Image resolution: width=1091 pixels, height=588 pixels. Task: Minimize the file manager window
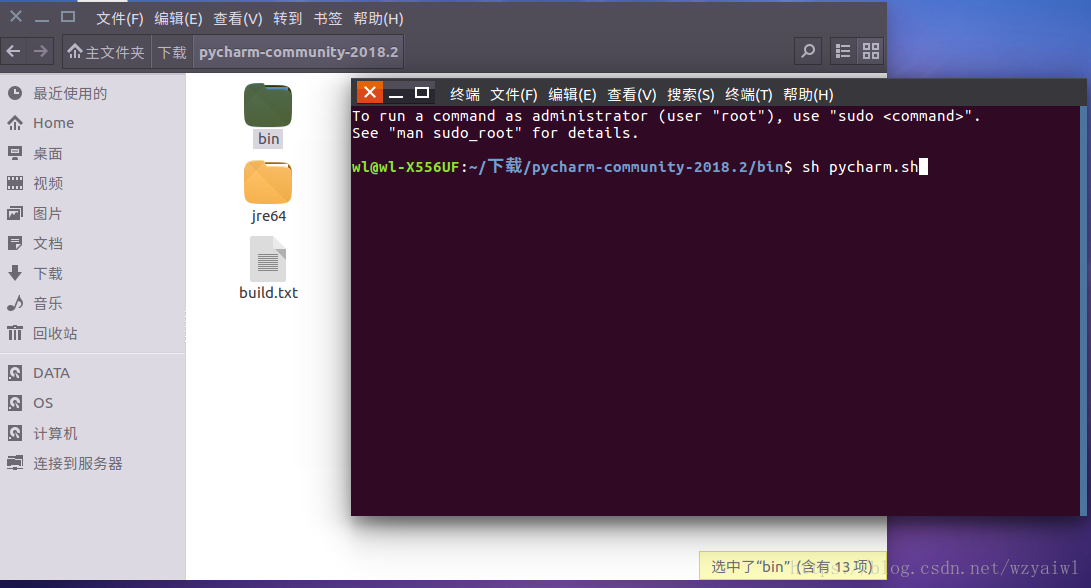click(x=42, y=18)
